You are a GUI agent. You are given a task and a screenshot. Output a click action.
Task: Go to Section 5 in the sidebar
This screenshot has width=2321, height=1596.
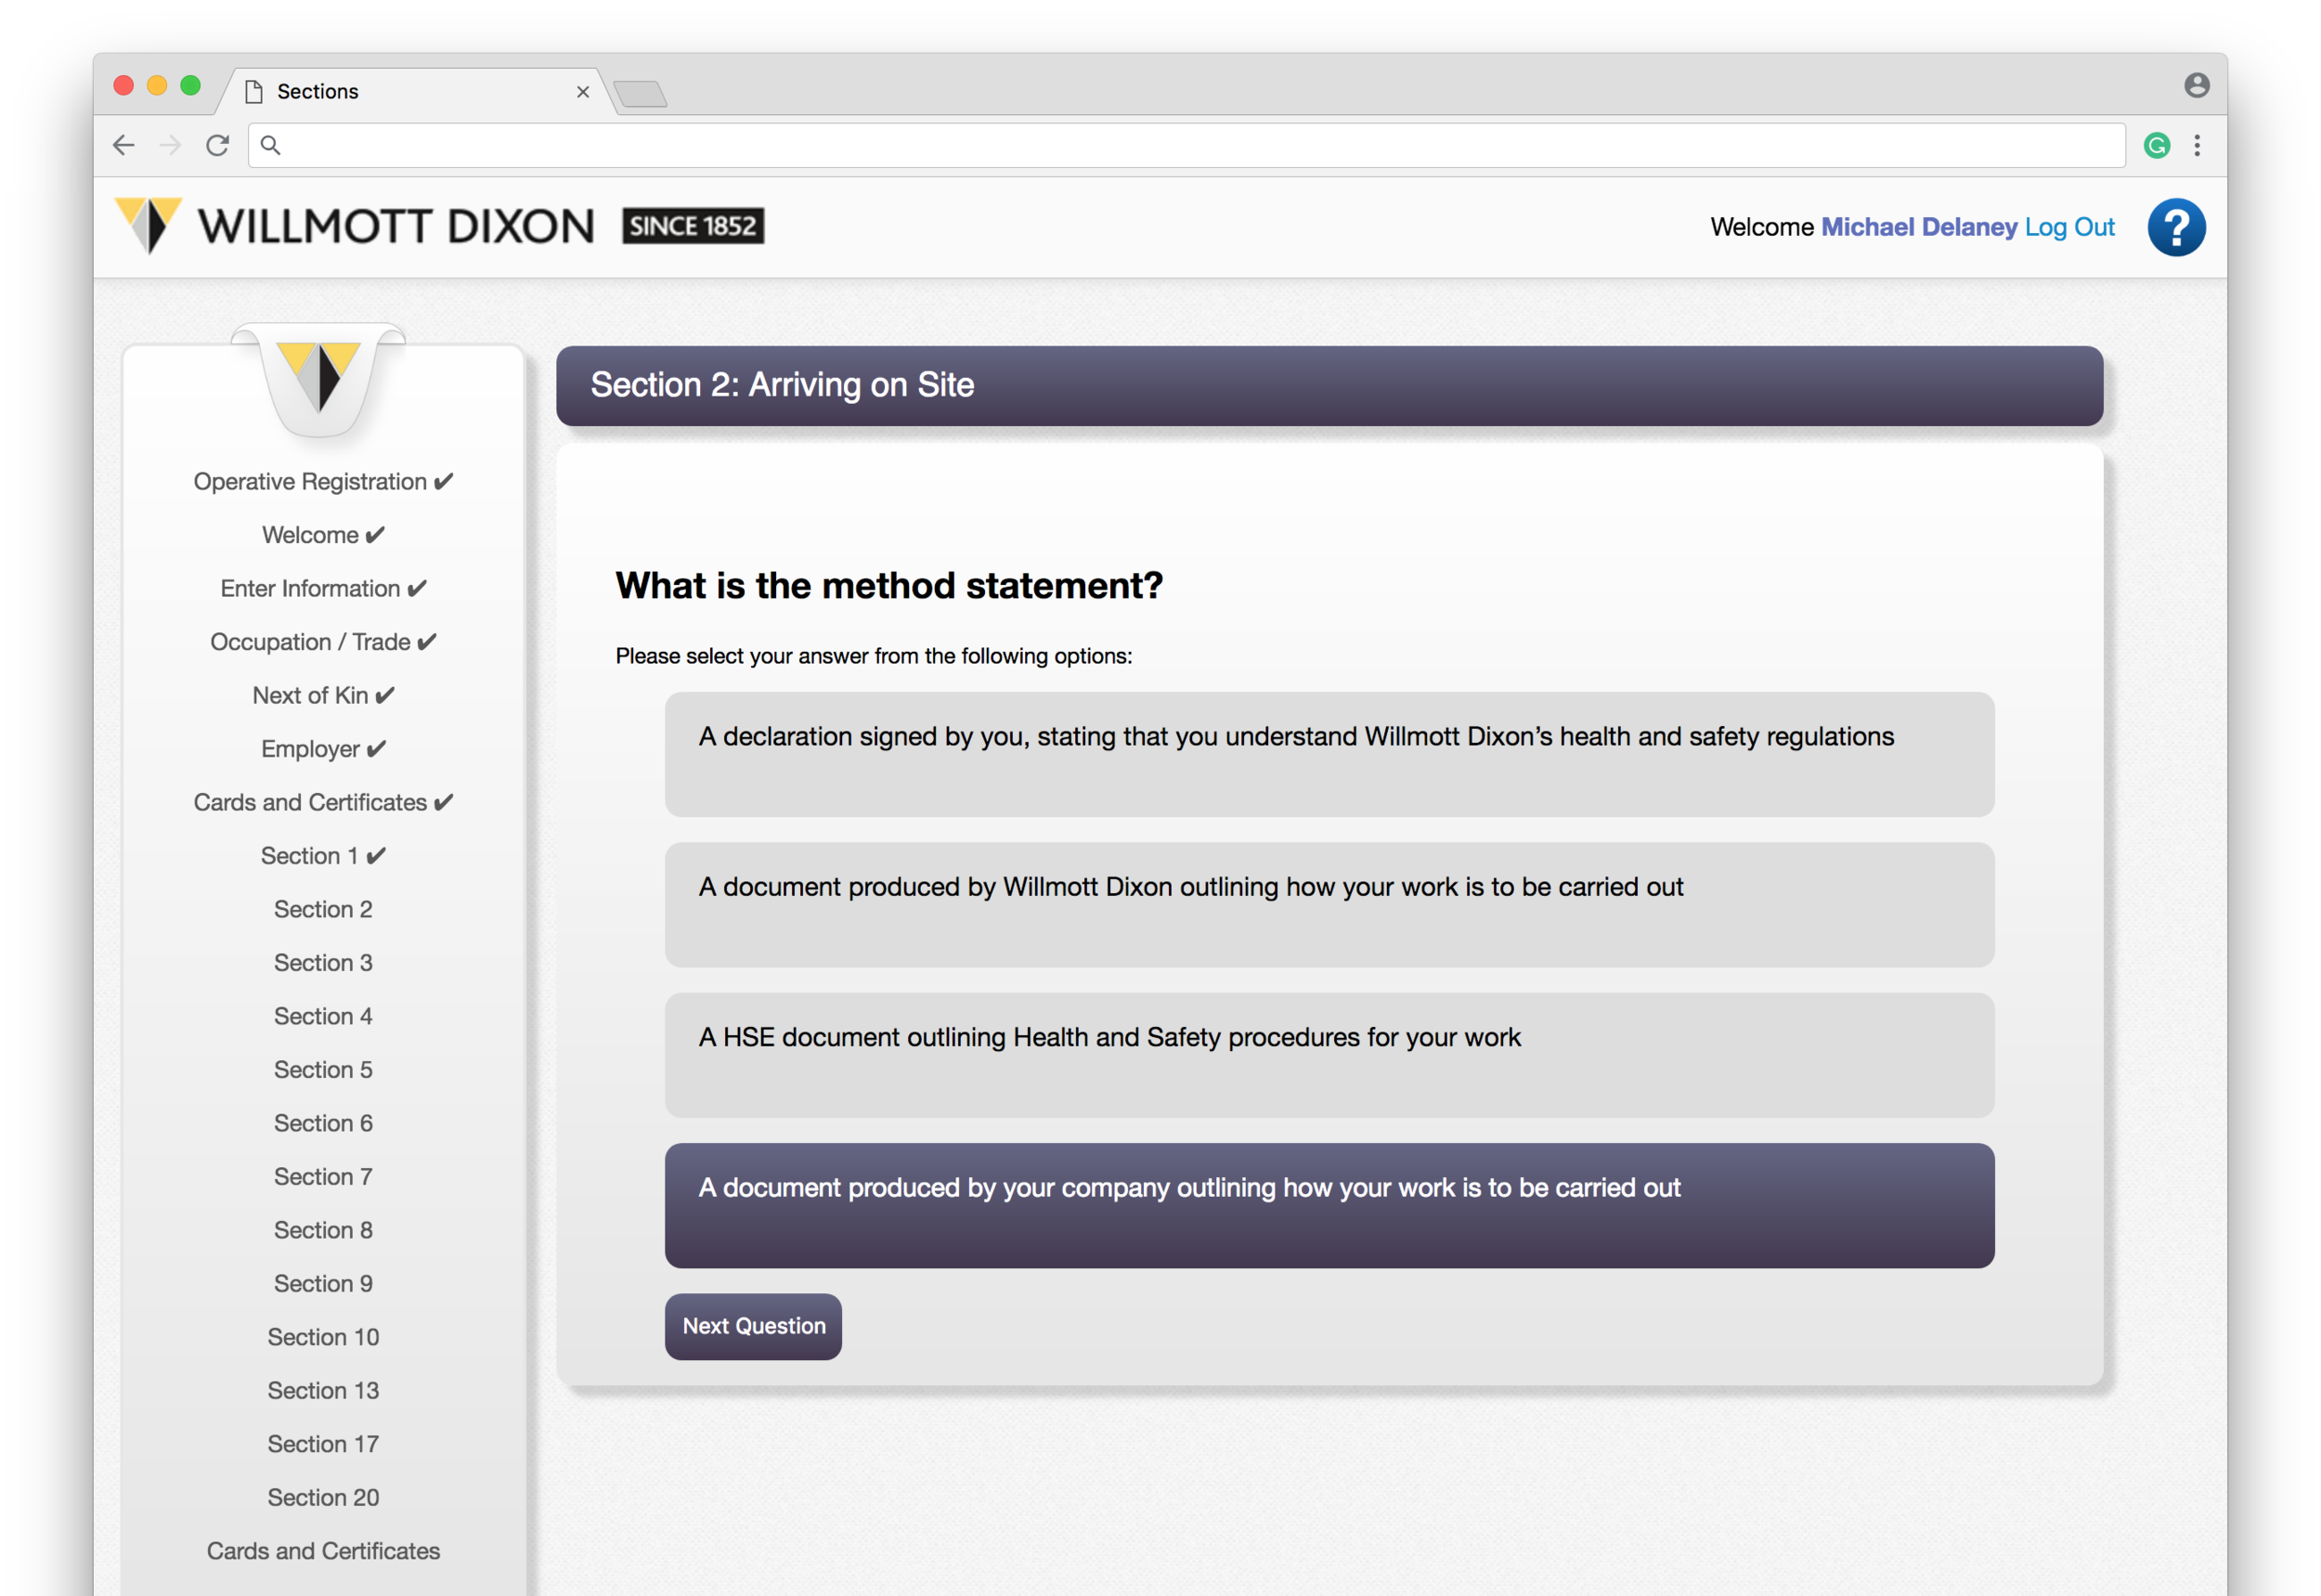pos(323,1070)
